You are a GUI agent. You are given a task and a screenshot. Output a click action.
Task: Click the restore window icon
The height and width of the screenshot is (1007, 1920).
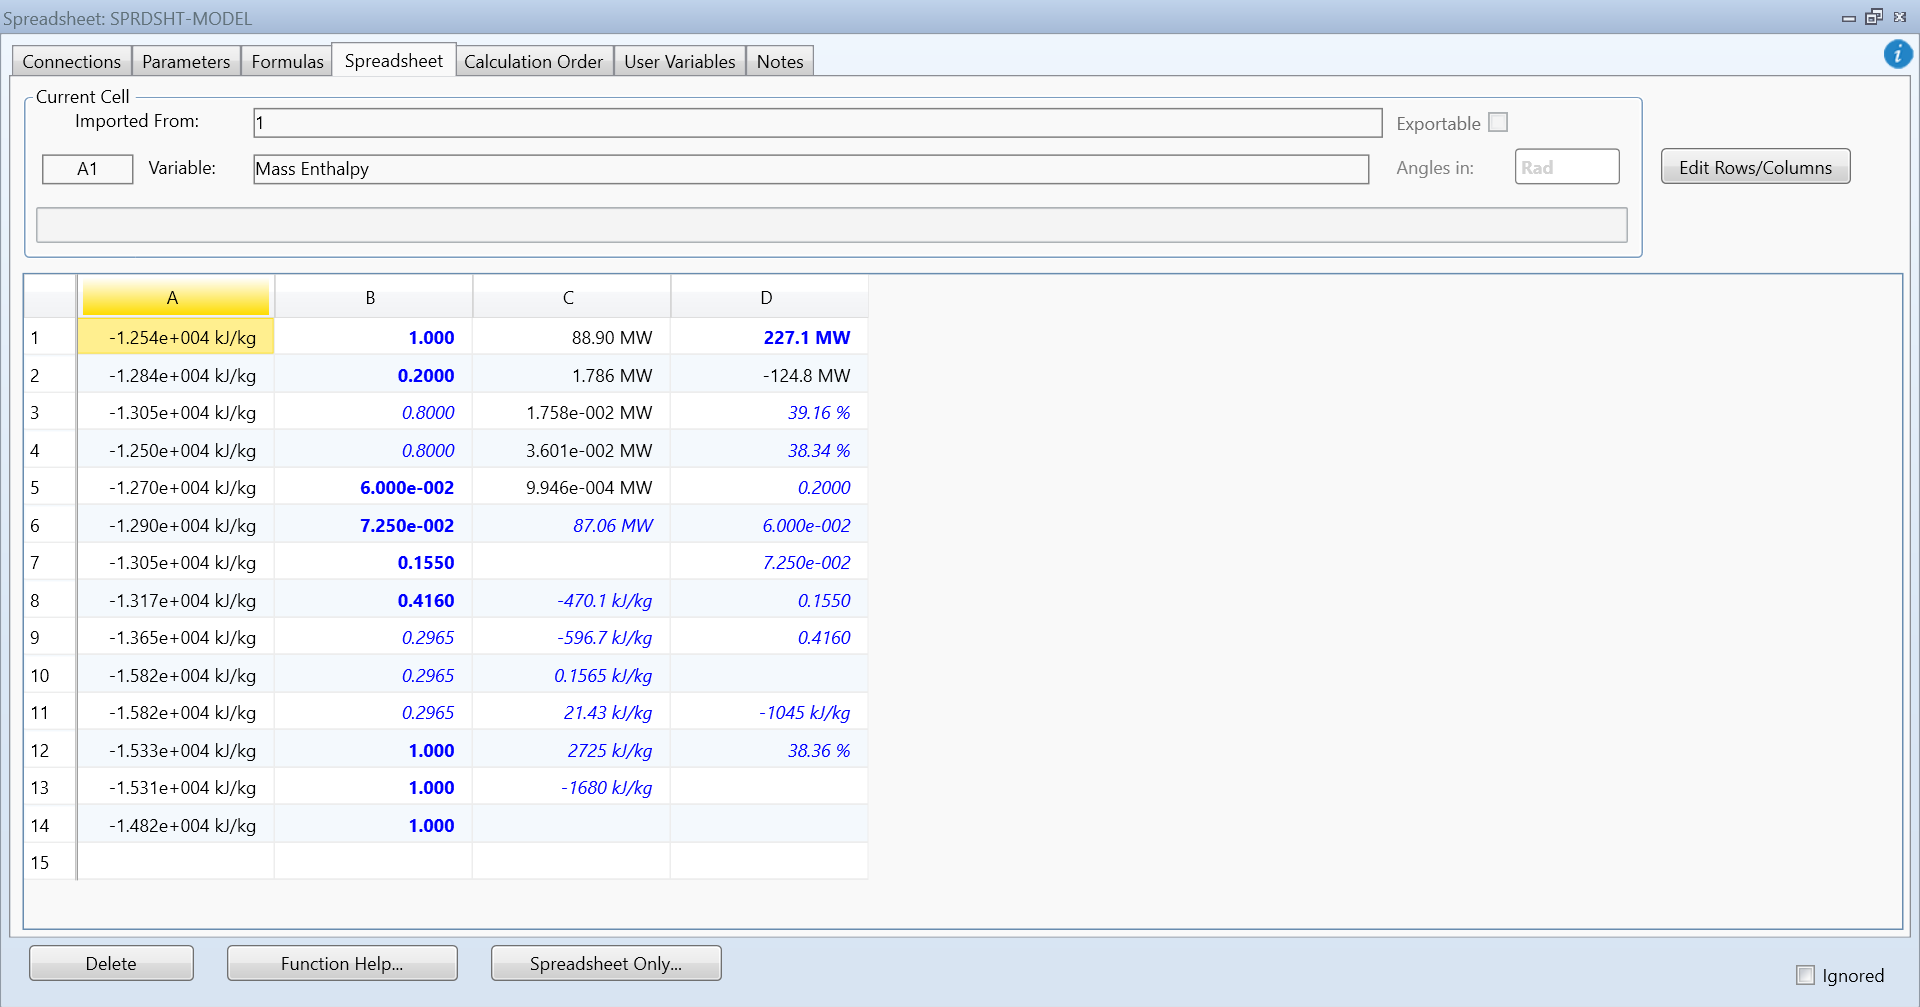click(1874, 17)
